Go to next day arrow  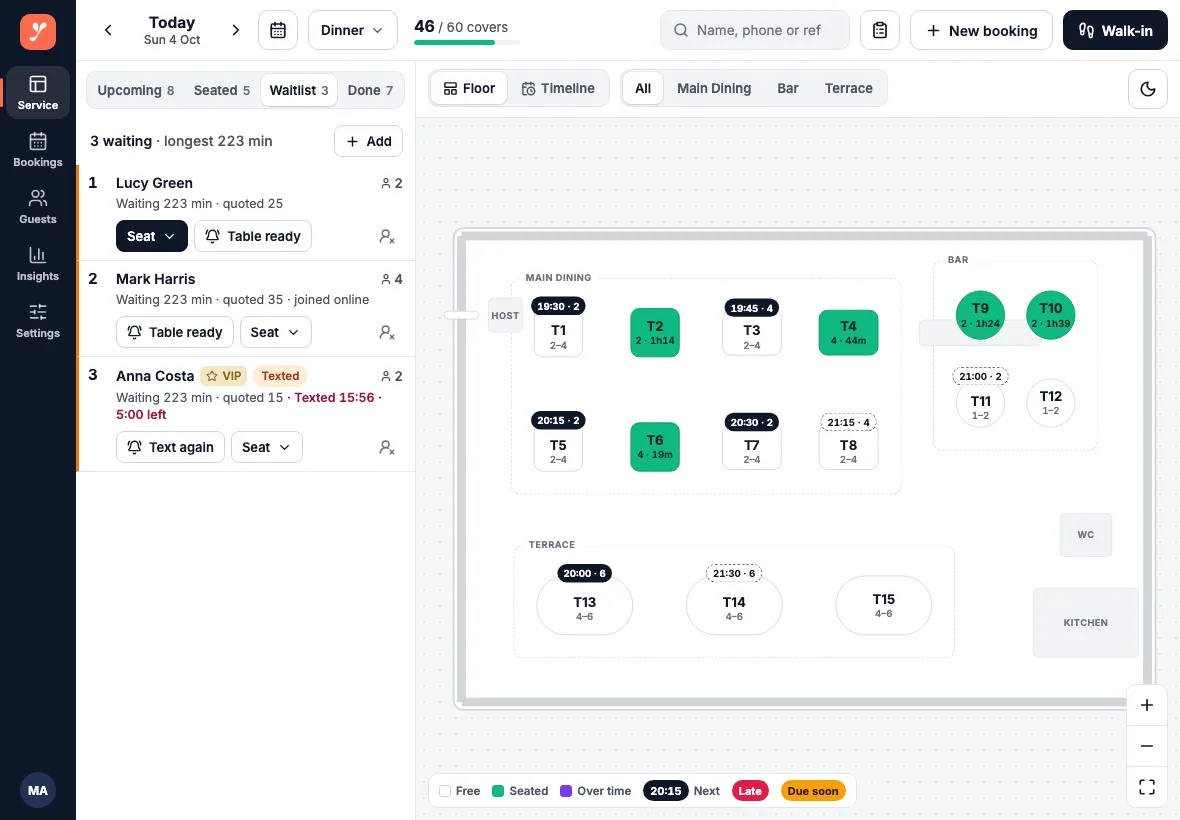(x=236, y=30)
